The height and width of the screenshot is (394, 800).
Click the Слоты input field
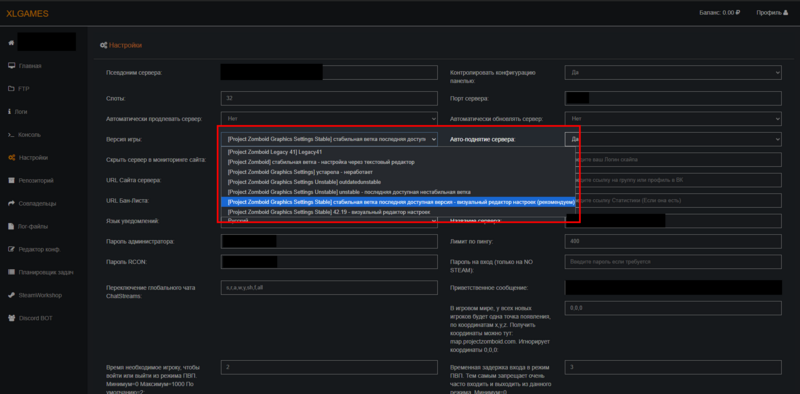tap(329, 98)
